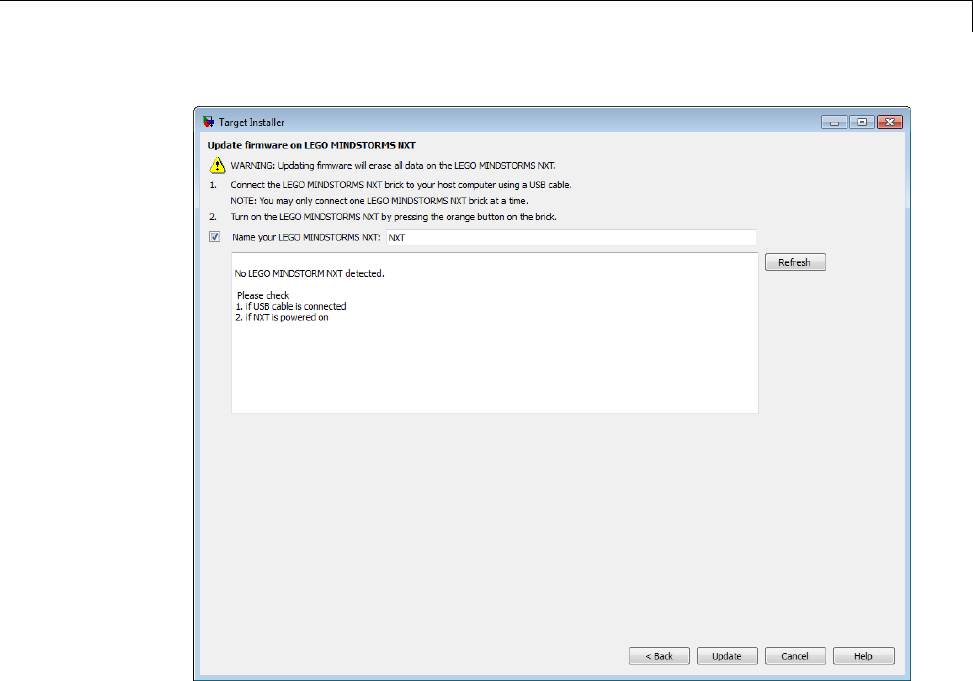Click the 'Please check' text
973x681 pixels.
click(263, 295)
